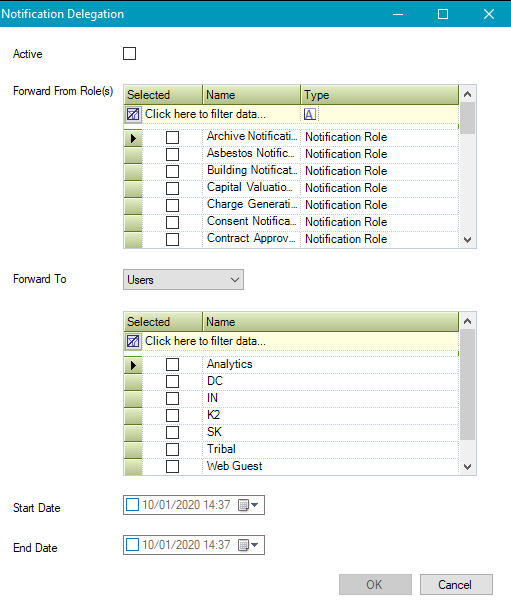Viewport: 511px width, 614px height.
Task: Open the Forward To Users dropdown
Action: point(183,280)
